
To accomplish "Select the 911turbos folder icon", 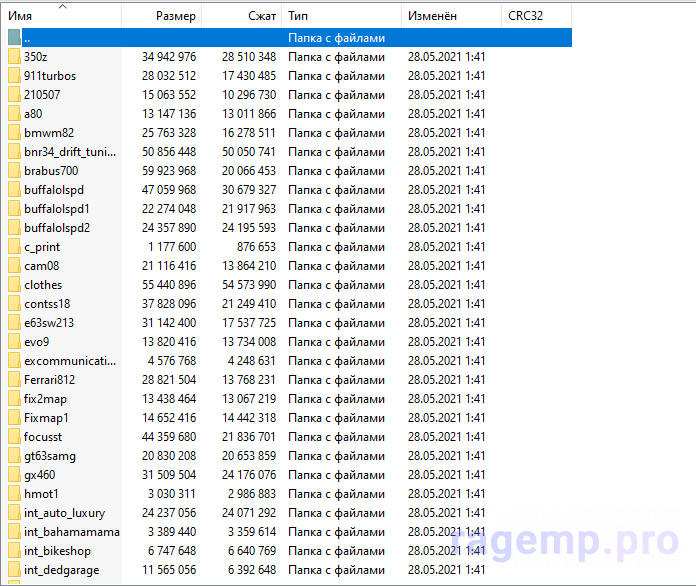I will pyautogui.click(x=14, y=76).
